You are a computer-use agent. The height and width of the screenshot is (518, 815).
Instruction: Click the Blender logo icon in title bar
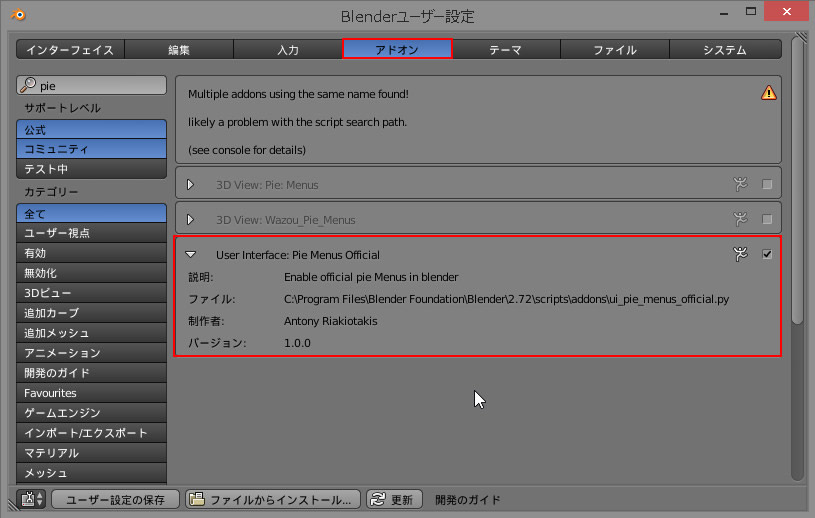point(18,15)
